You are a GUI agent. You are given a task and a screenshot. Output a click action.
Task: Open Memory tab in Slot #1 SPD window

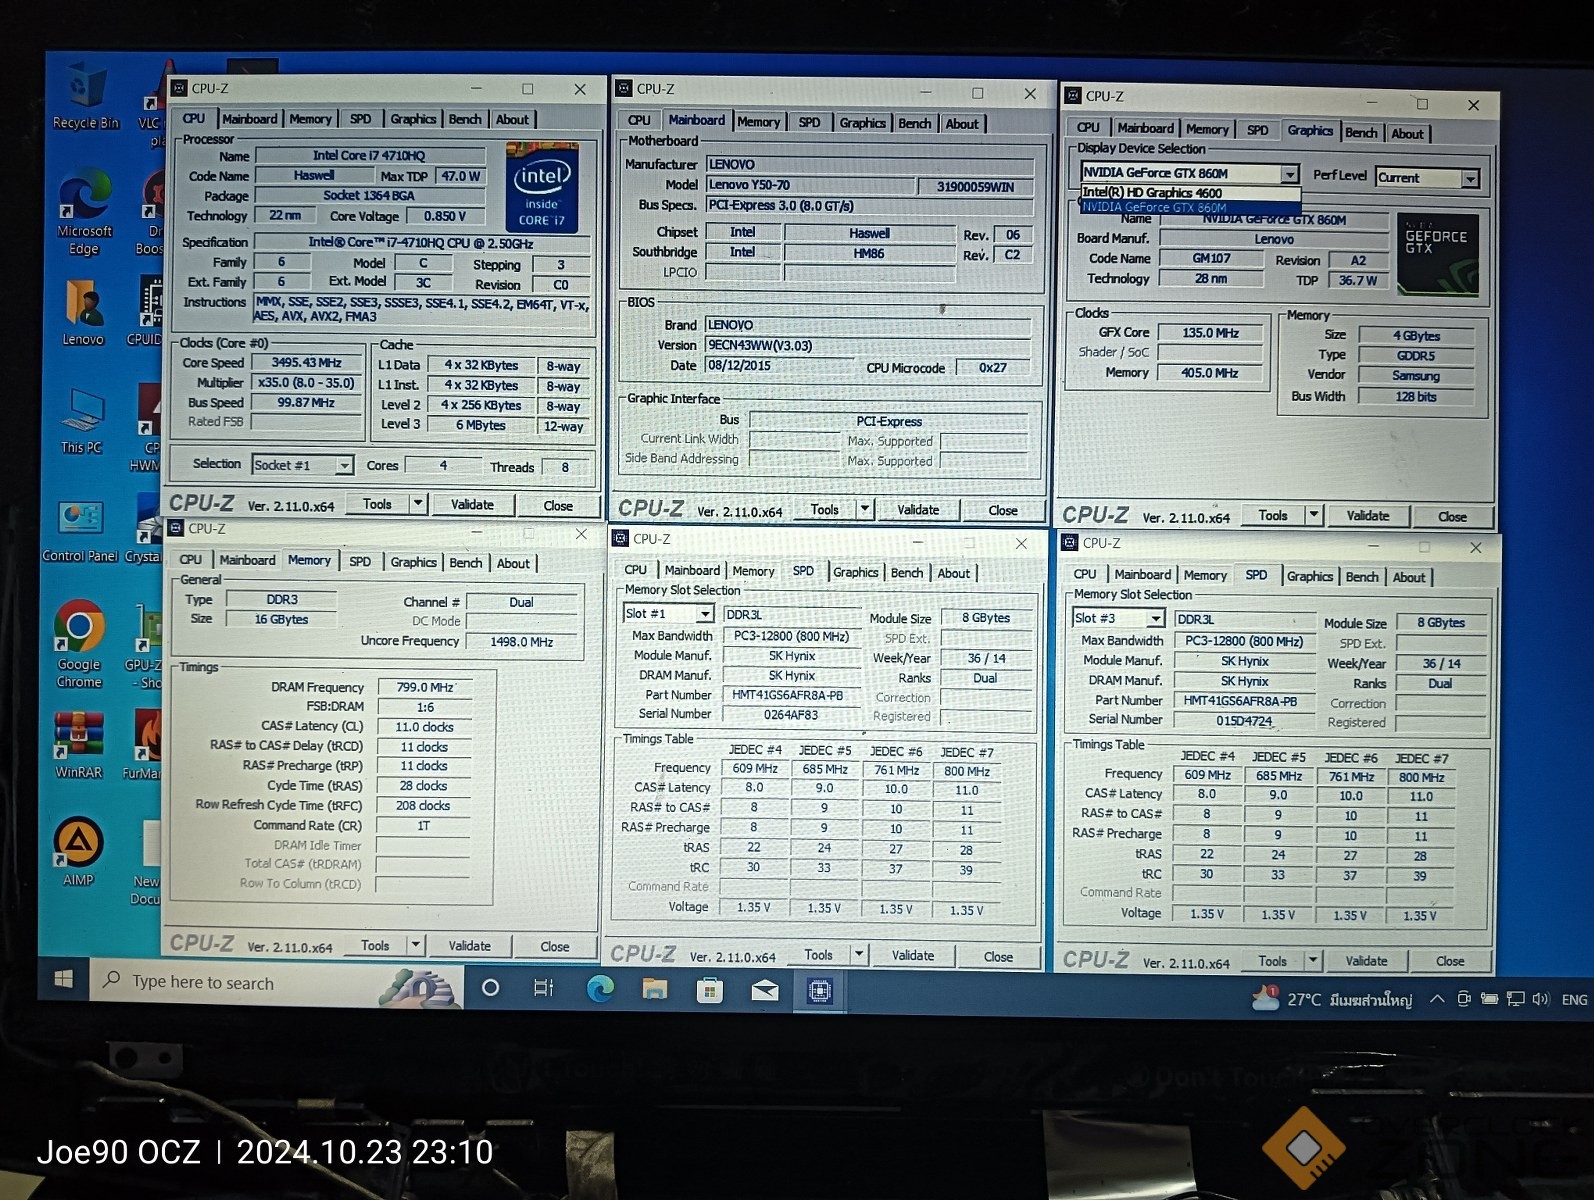753,571
